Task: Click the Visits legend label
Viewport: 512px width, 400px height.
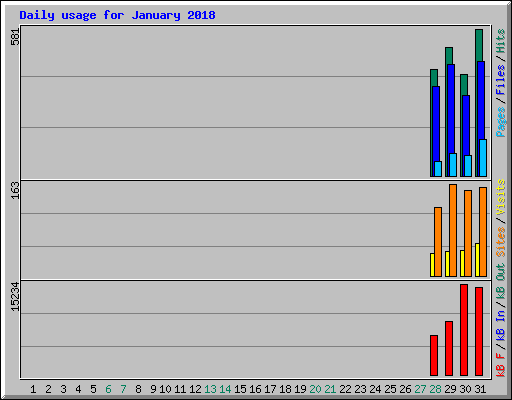Action: [x=501, y=197]
